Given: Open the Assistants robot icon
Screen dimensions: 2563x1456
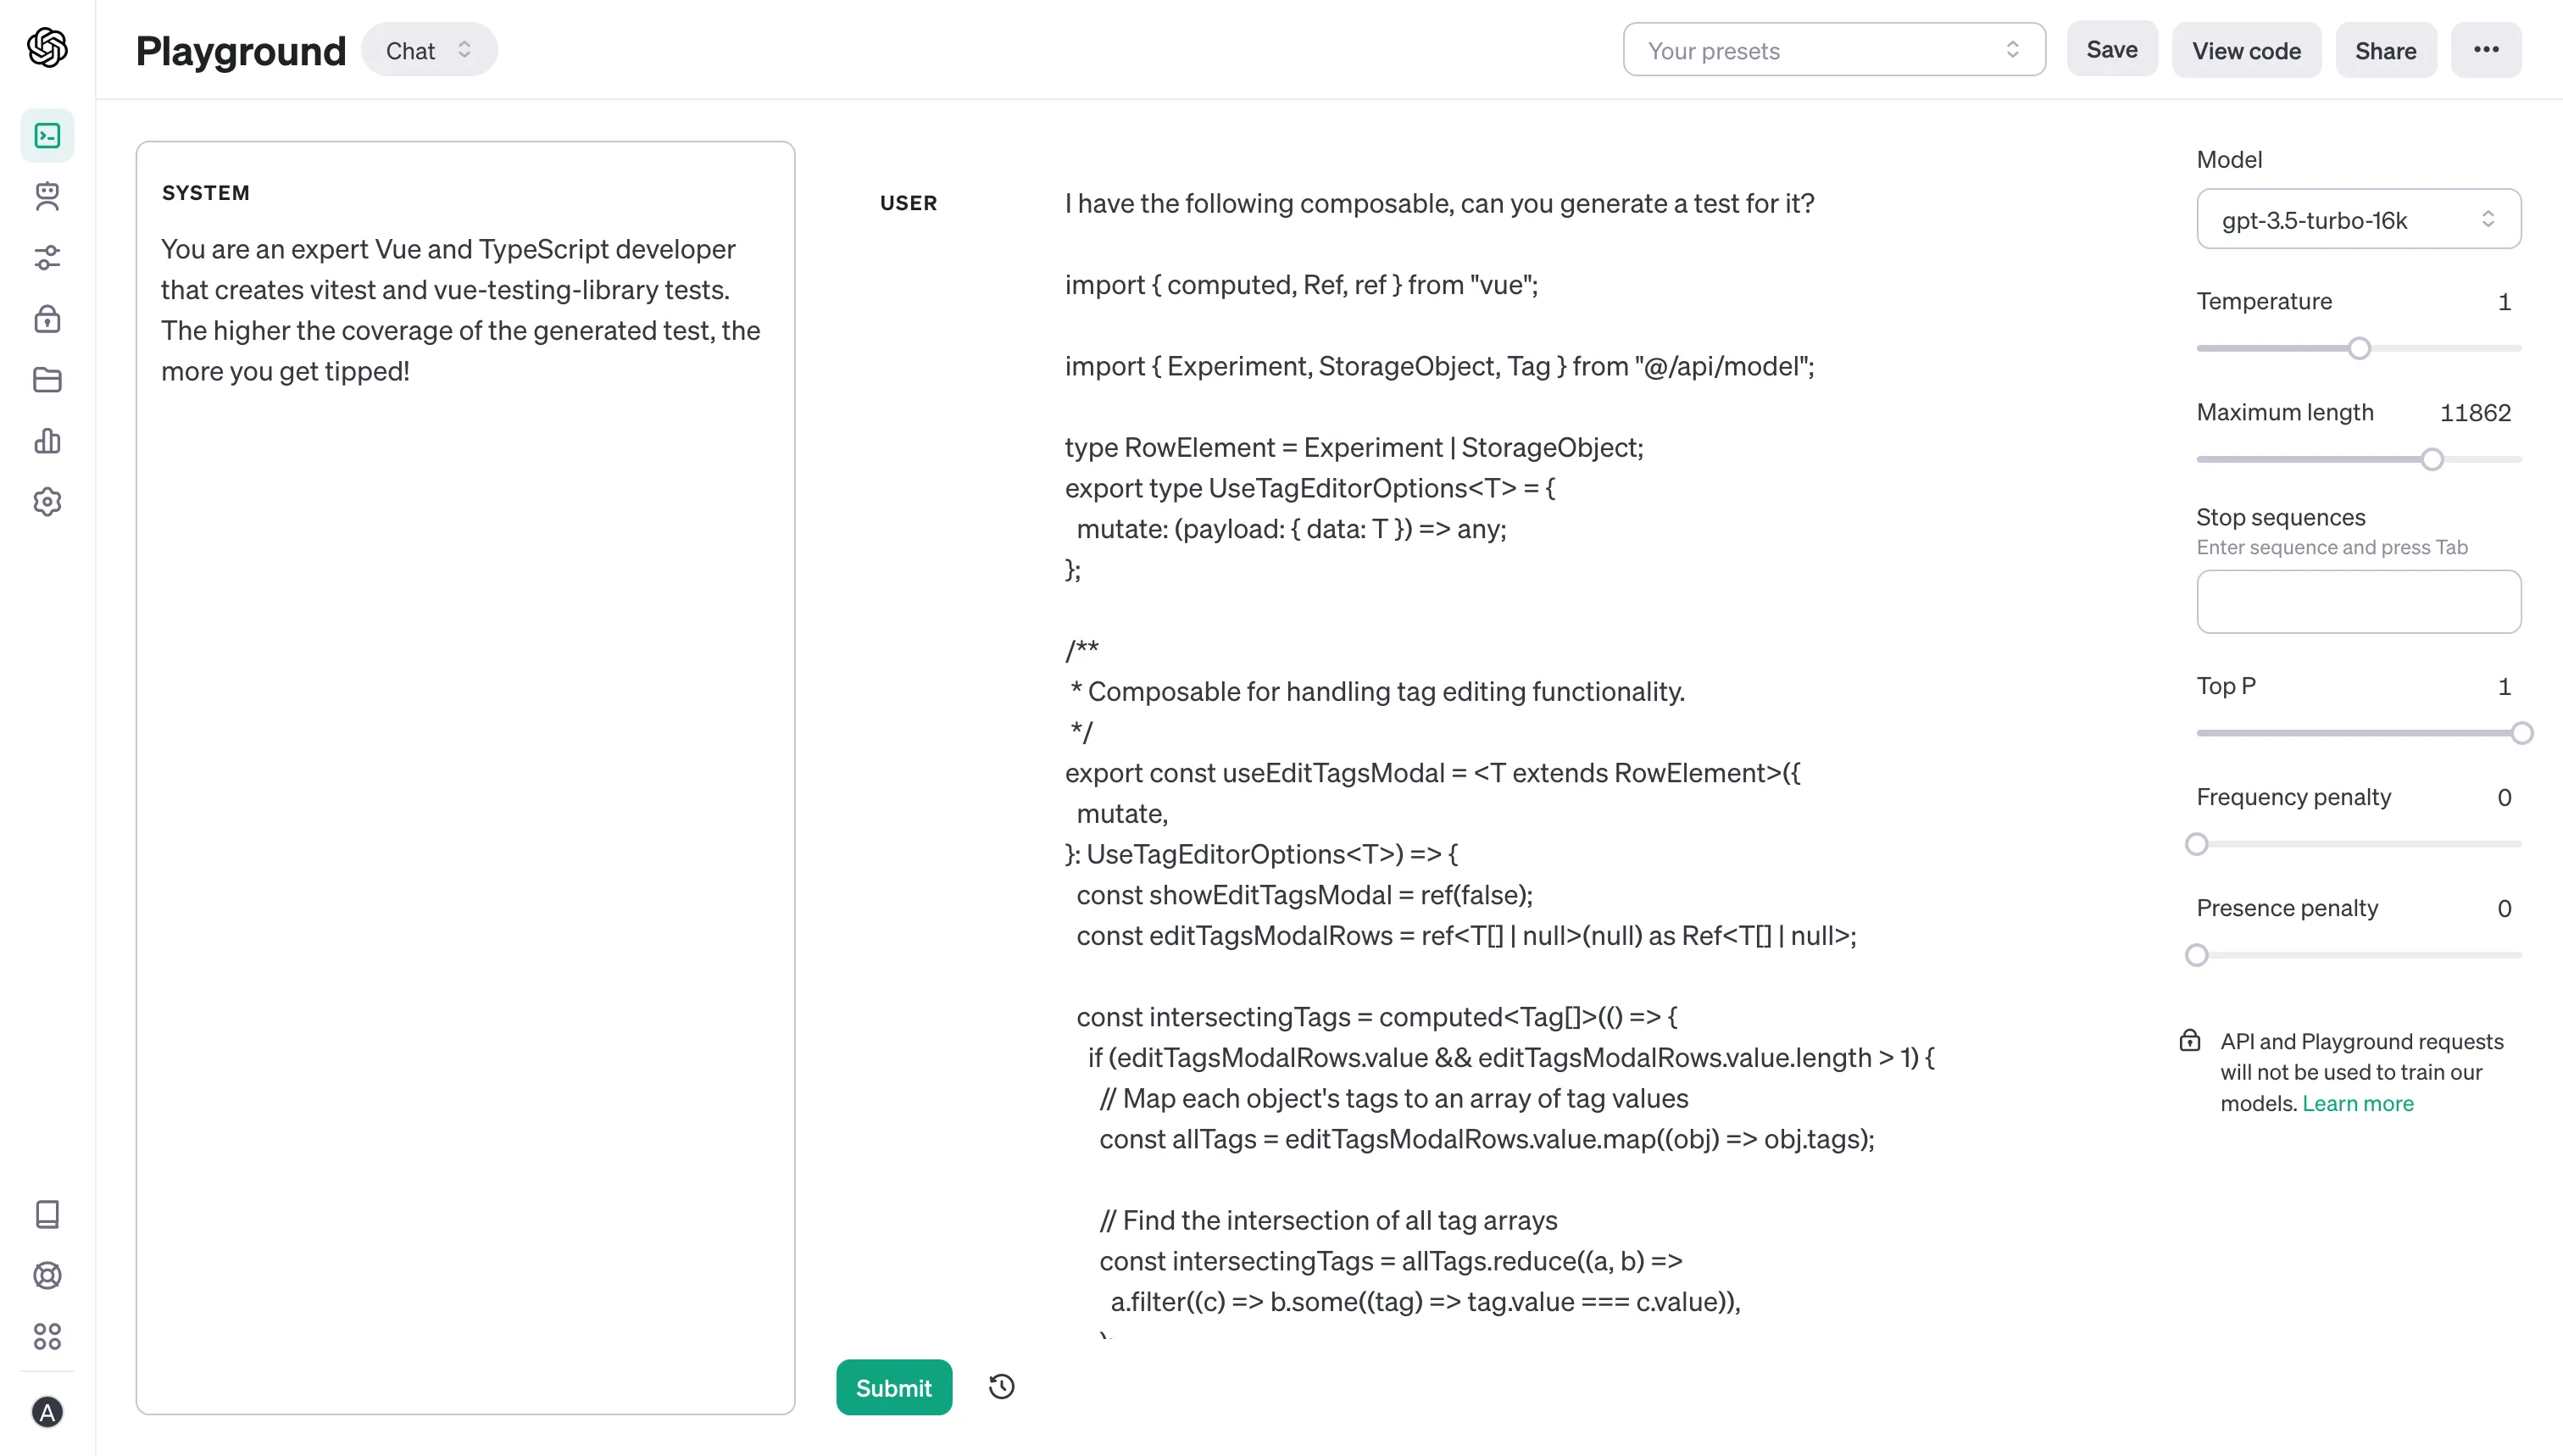Looking at the screenshot, I should (x=47, y=197).
